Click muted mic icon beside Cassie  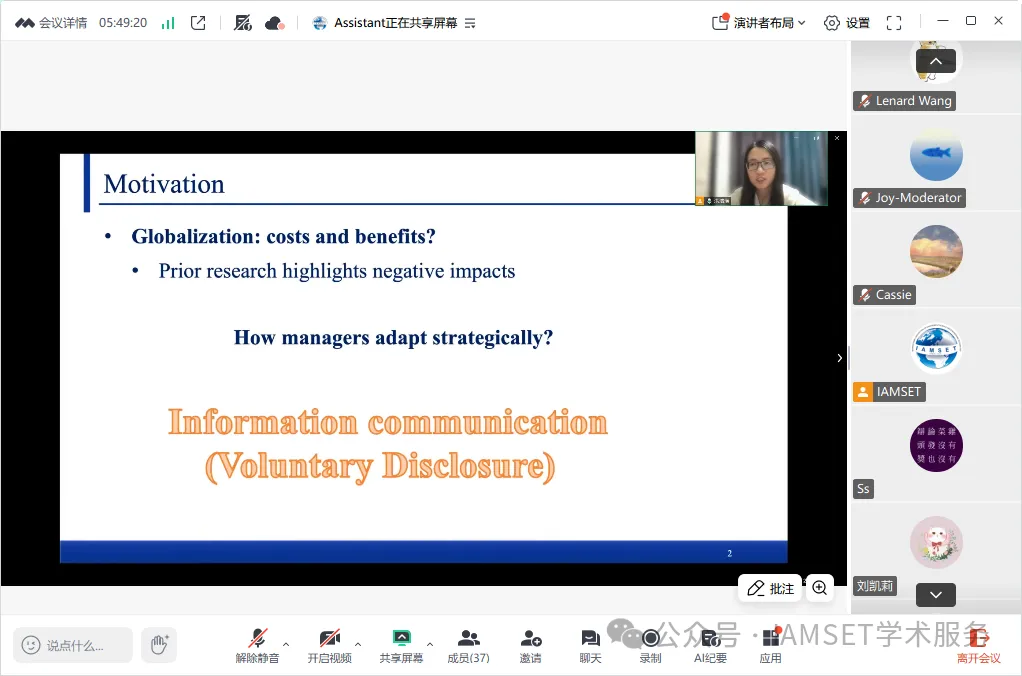864,295
